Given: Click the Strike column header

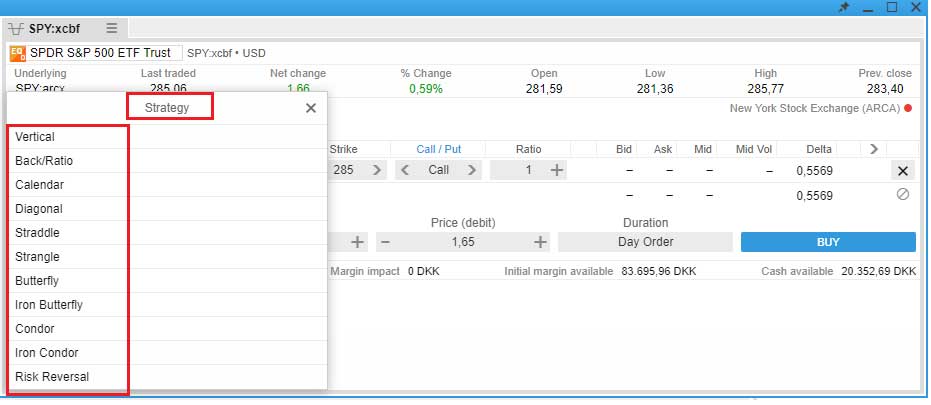Looking at the screenshot, I should click(343, 150).
